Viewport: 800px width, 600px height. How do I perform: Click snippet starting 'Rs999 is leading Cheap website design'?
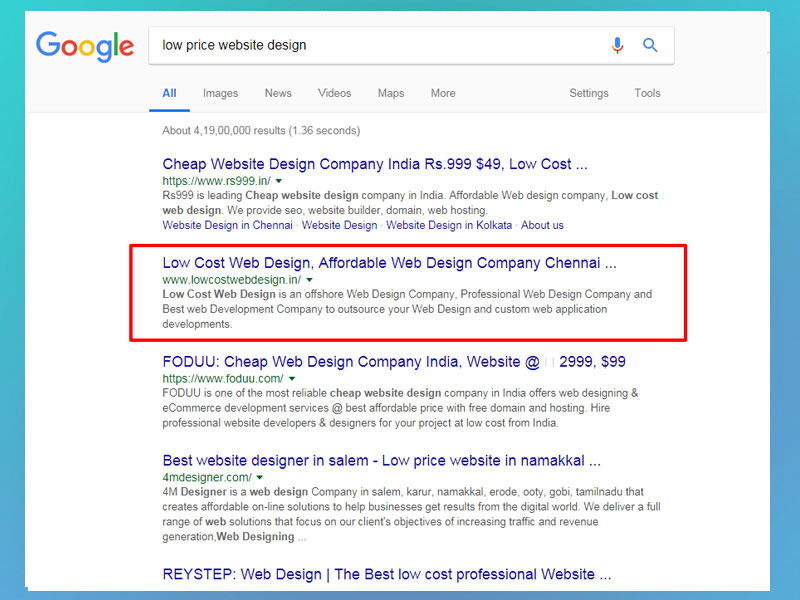[410, 203]
